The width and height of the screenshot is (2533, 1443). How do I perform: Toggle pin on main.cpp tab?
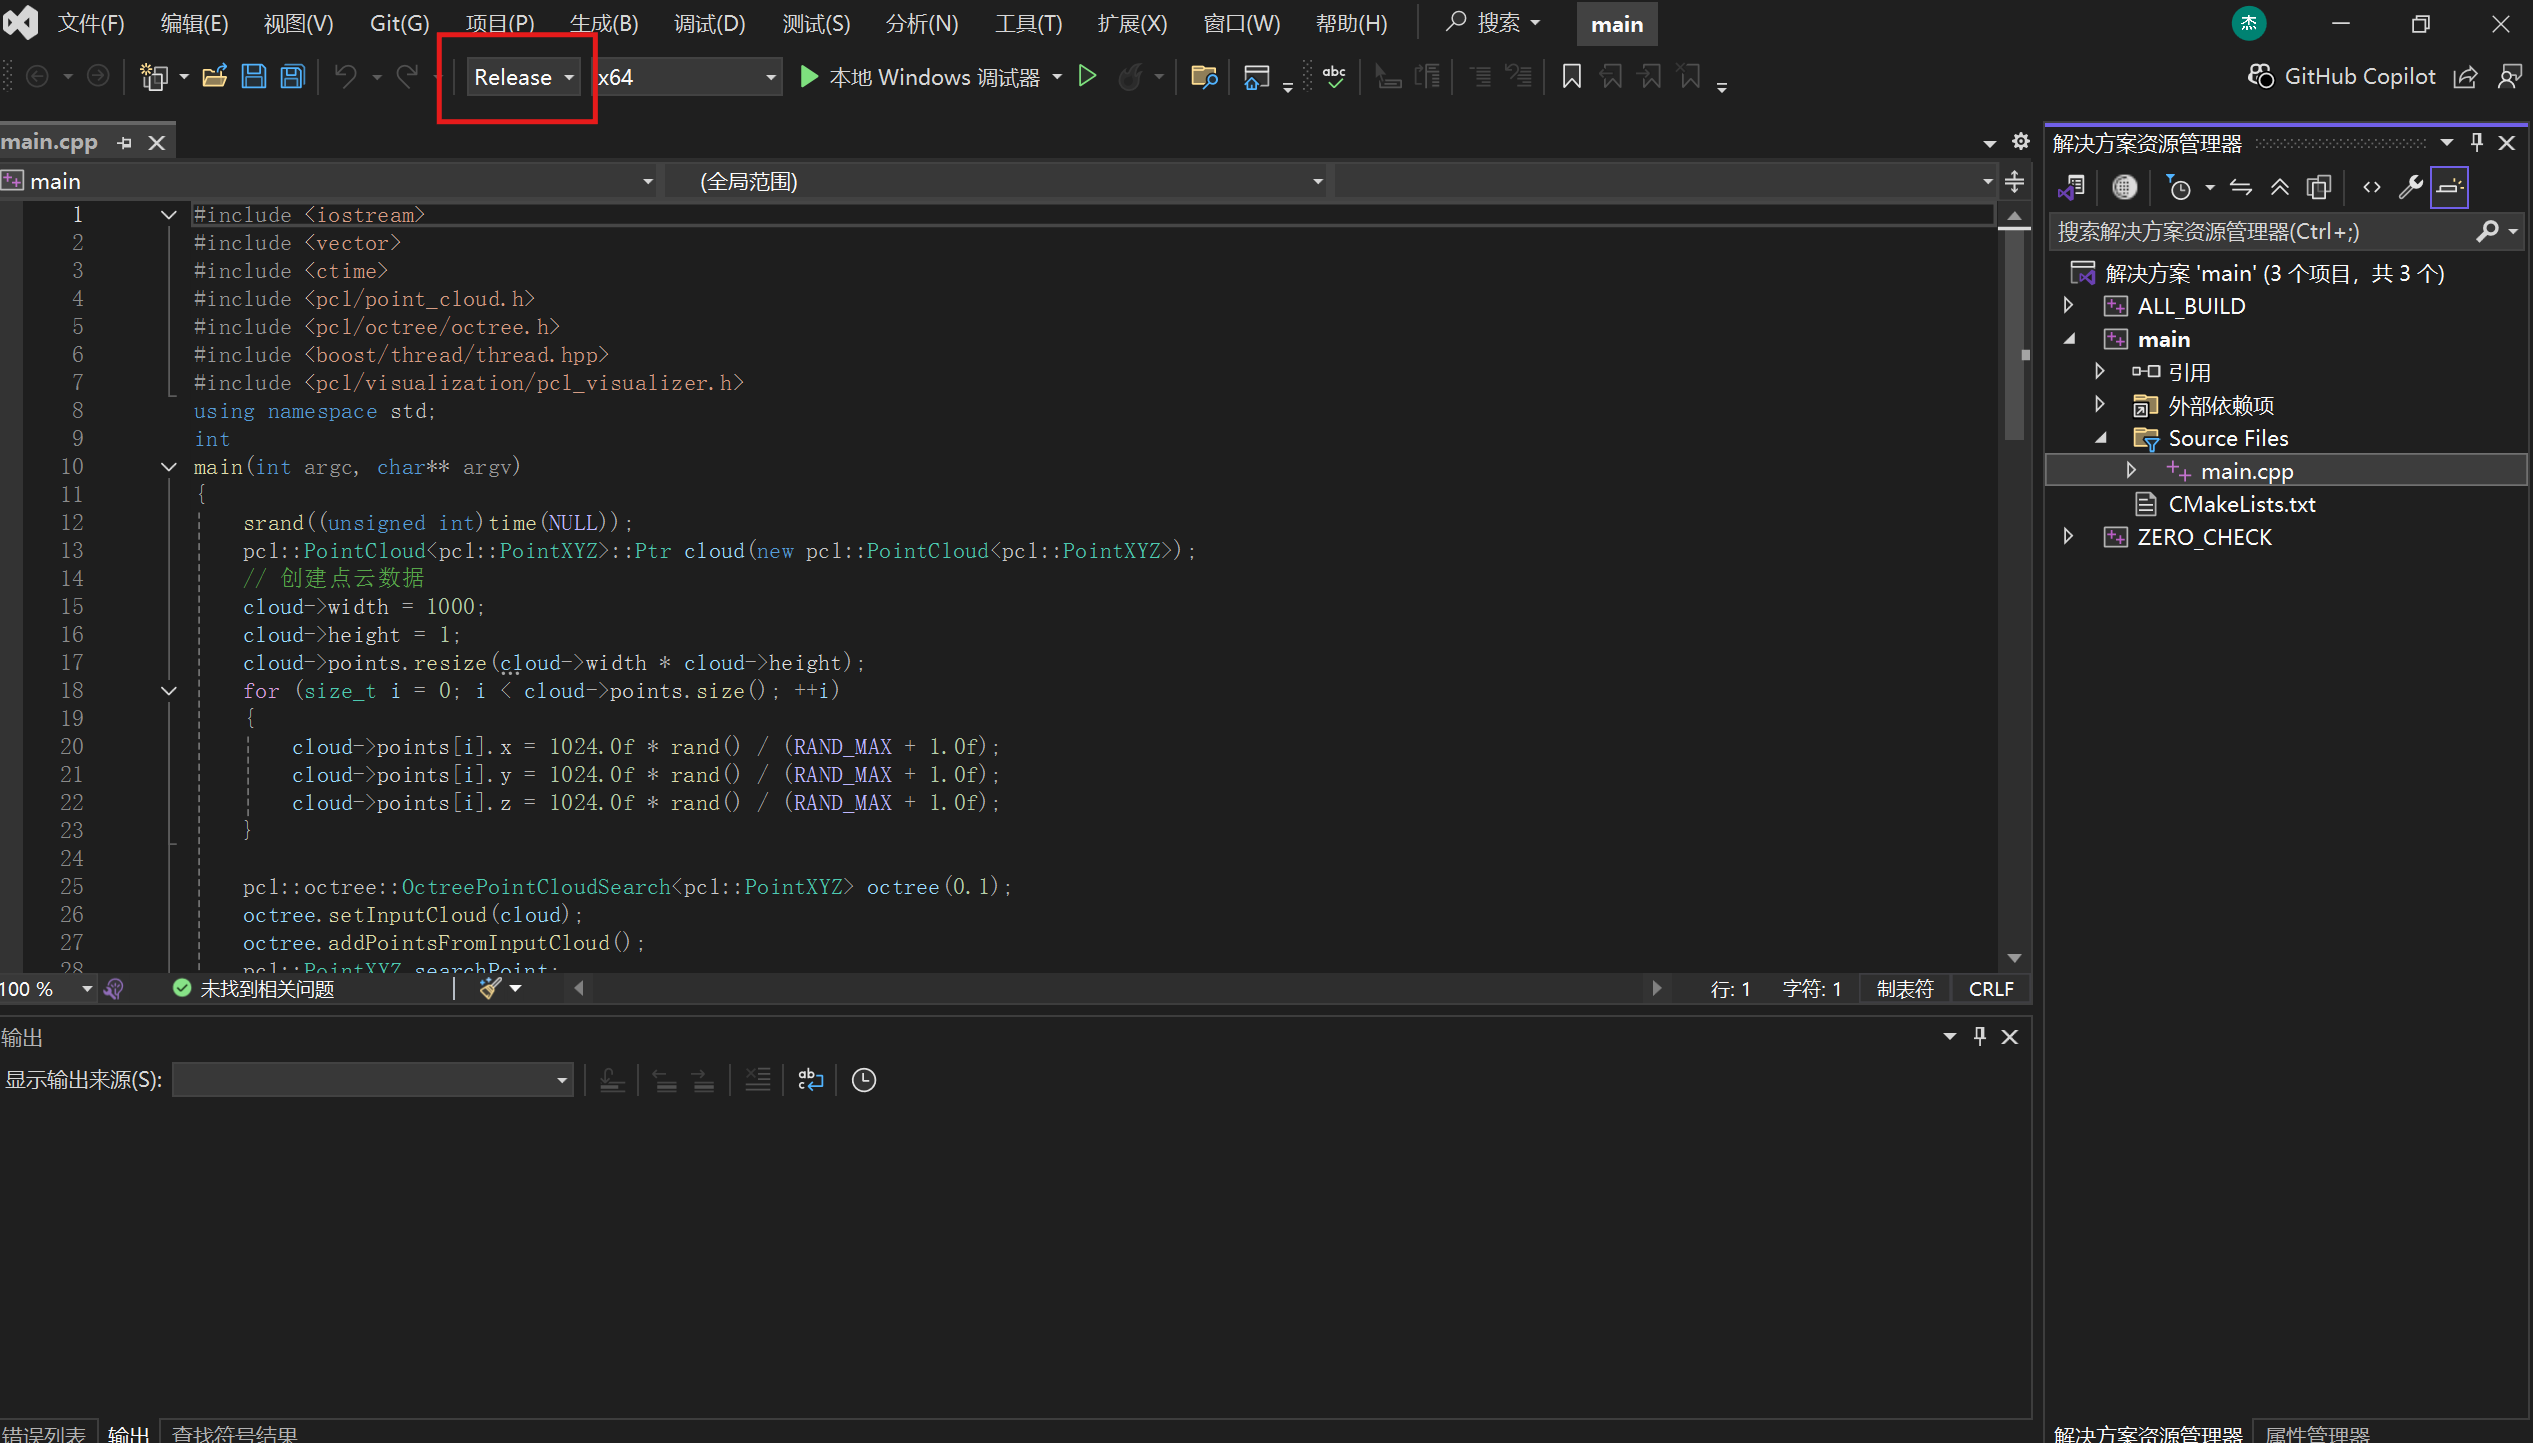125,143
